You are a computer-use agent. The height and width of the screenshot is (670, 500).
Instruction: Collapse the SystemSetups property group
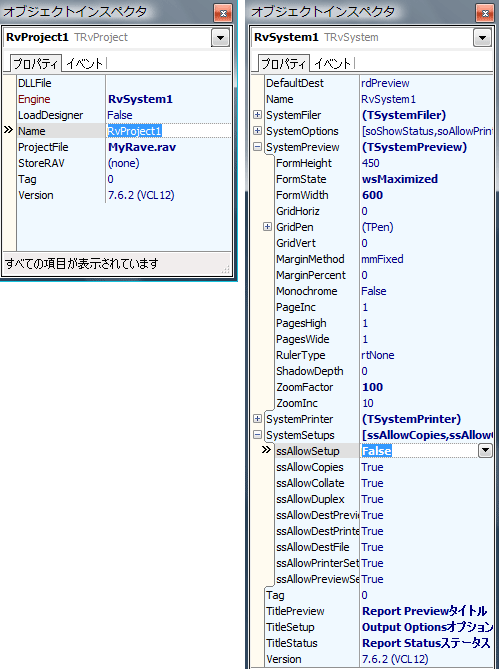click(x=257, y=435)
